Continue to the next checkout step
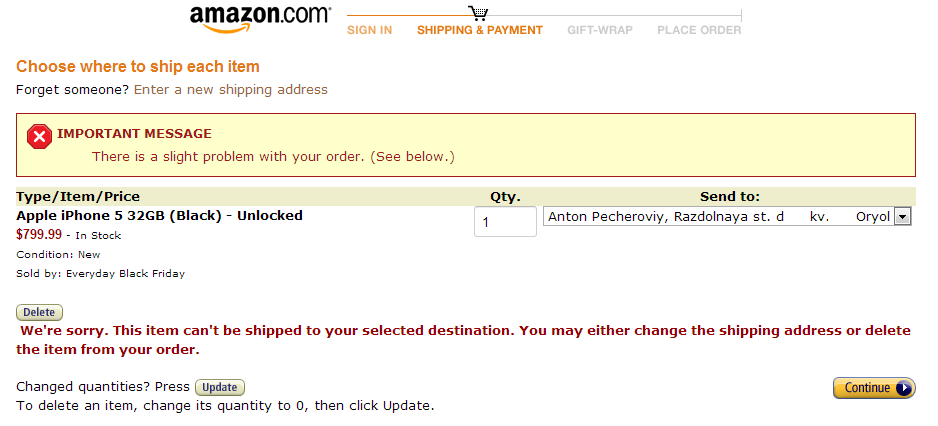 click(874, 388)
